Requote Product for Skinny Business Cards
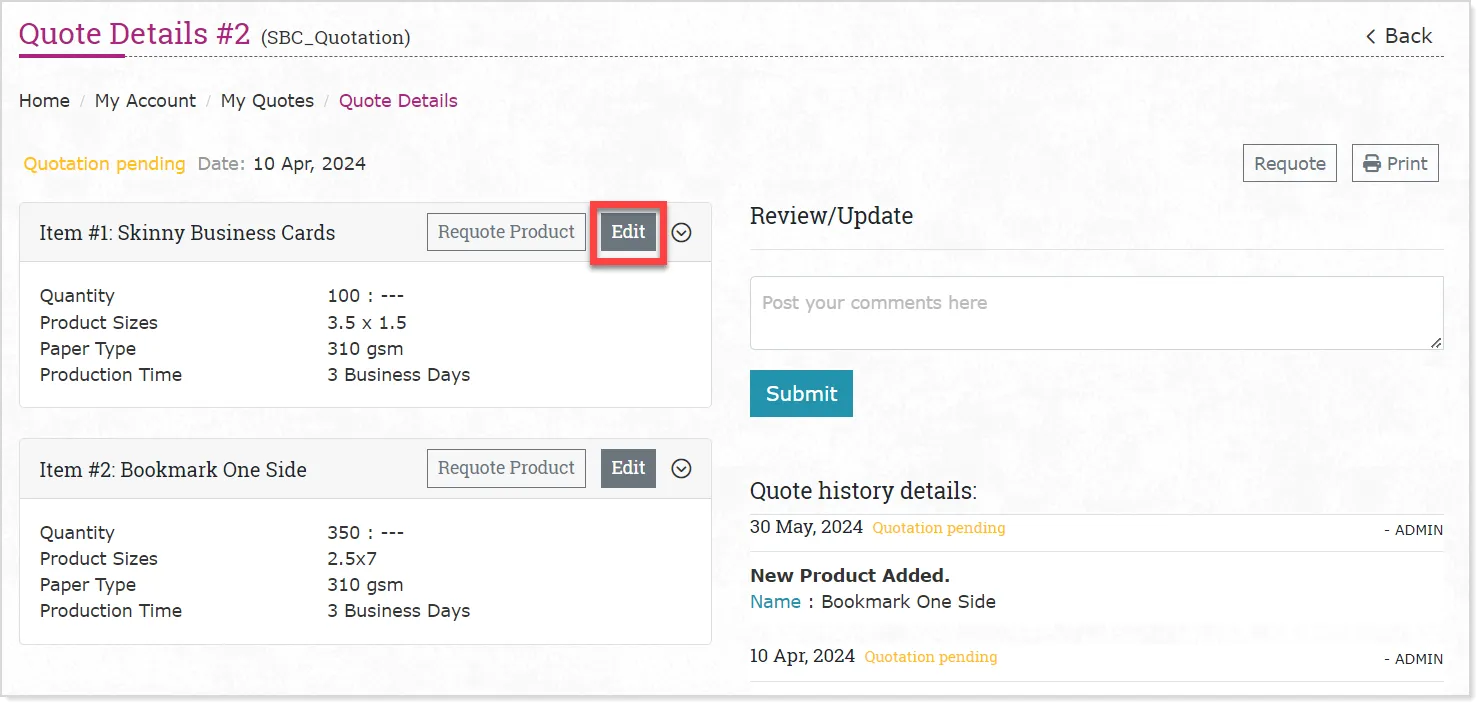 (506, 232)
